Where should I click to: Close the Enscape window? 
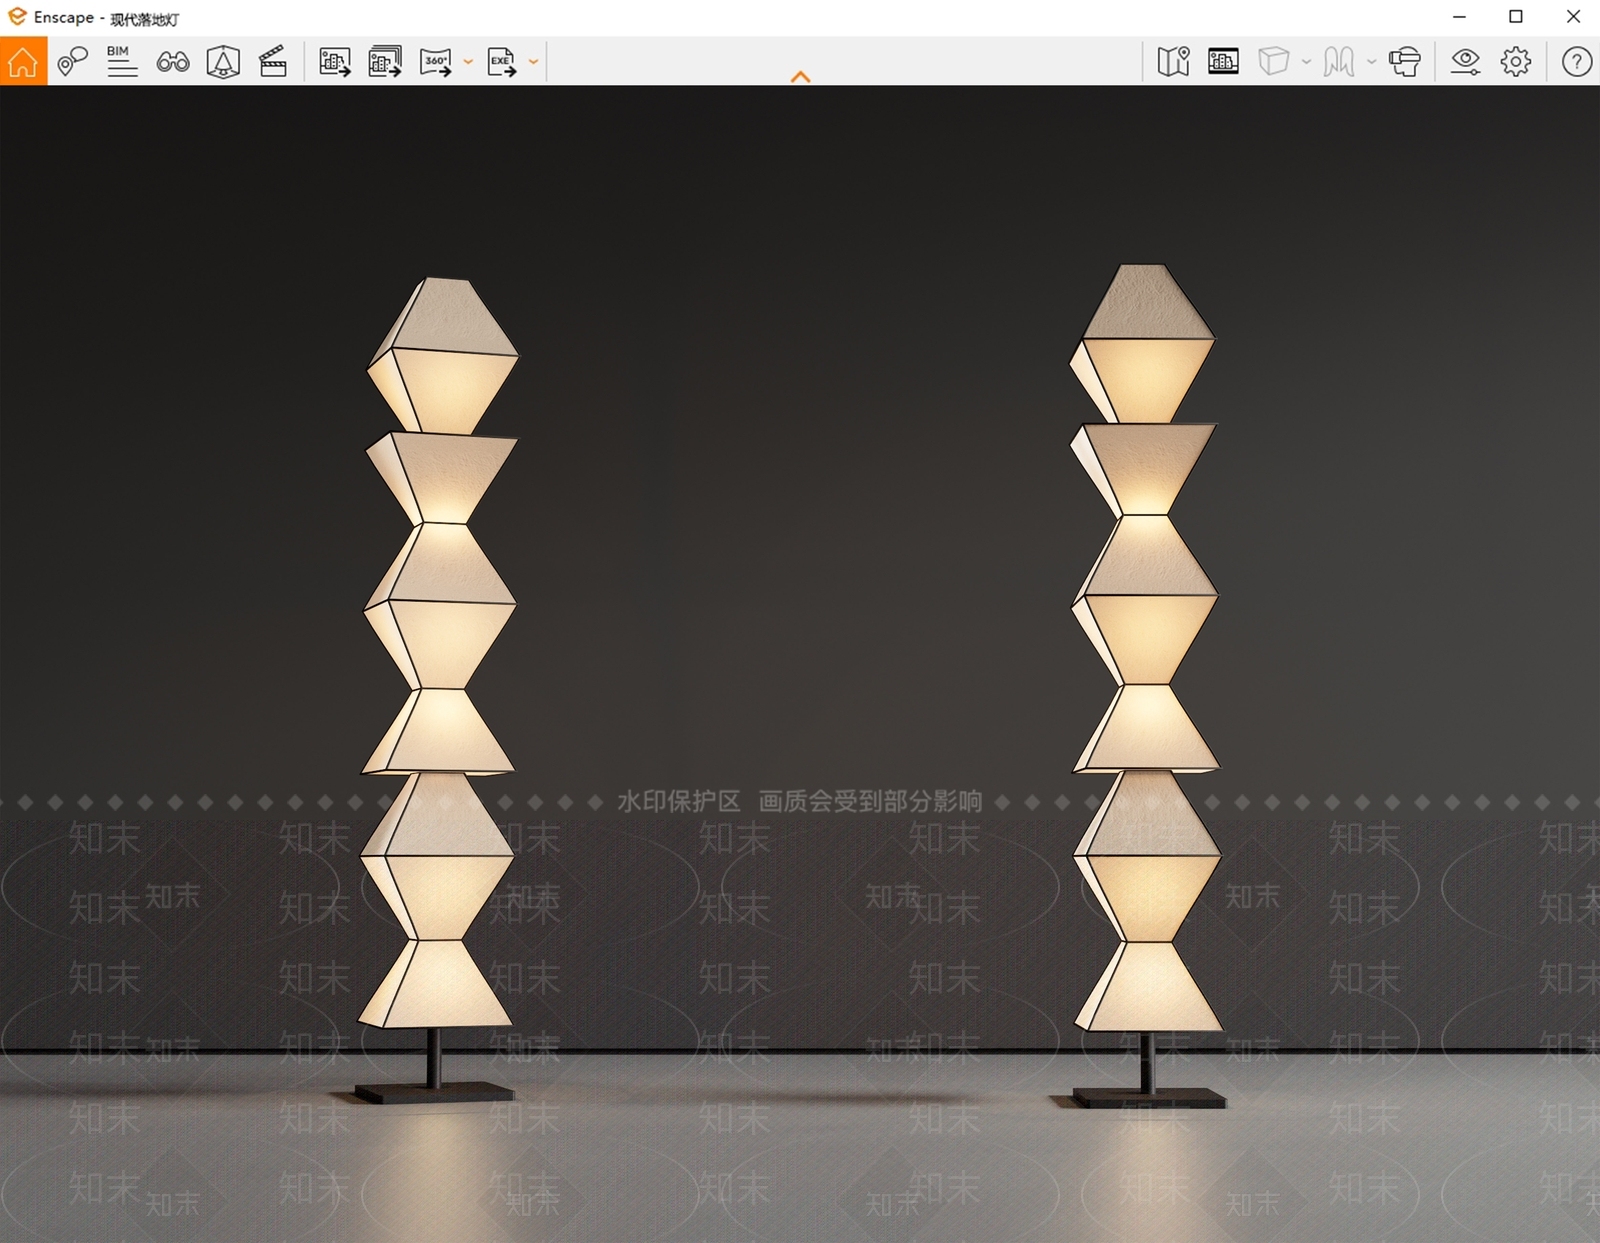(1573, 17)
